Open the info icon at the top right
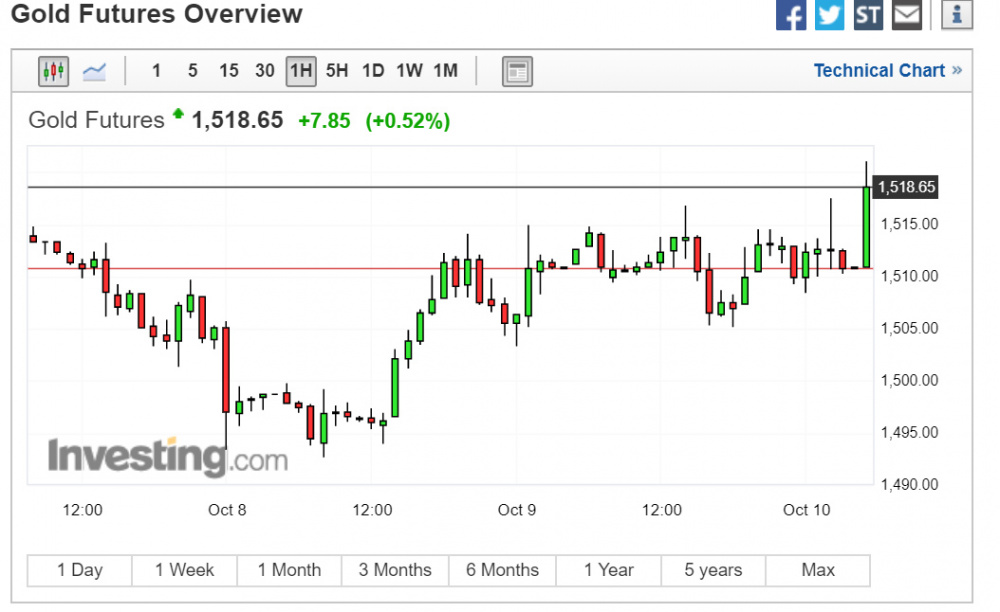This screenshot has width=1000, height=612. [957, 14]
